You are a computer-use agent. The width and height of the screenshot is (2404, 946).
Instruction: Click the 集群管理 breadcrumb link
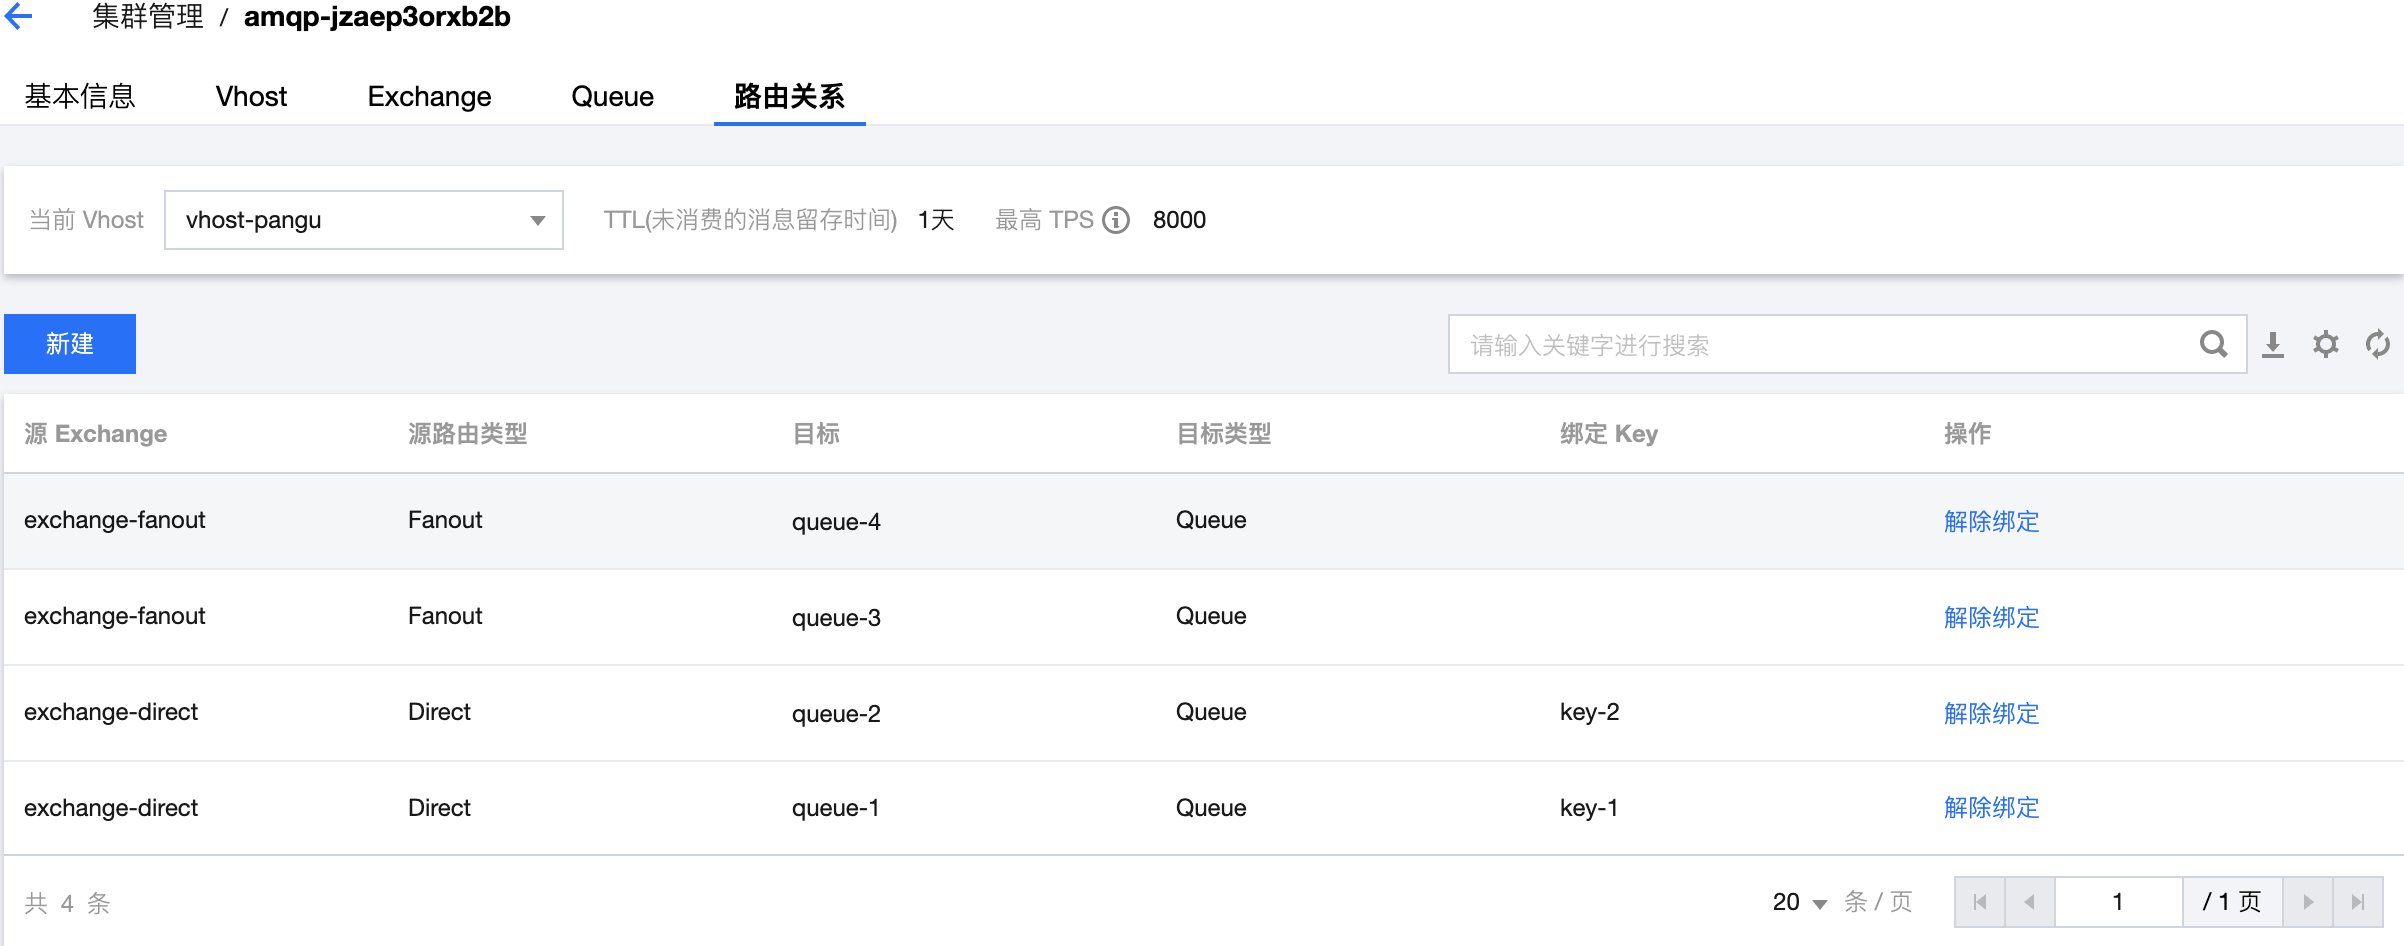(148, 17)
